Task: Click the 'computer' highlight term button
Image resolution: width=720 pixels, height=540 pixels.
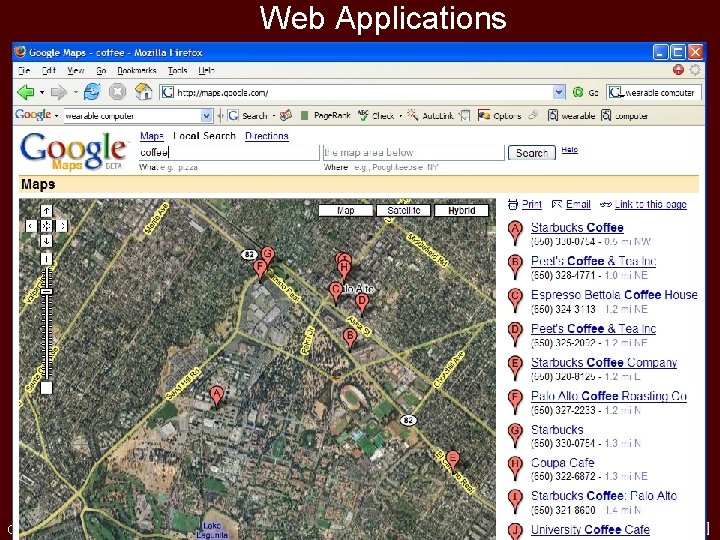Action: click(624, 116)
